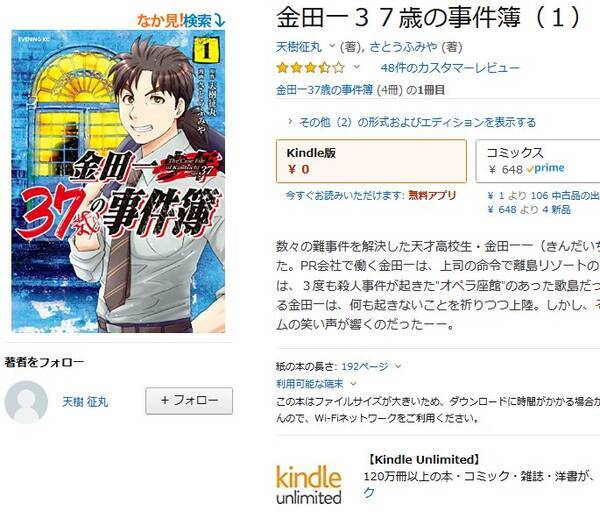Click the prime badge next to ¥648
Screen dimensions: 600x518
(x=545, y=168)
